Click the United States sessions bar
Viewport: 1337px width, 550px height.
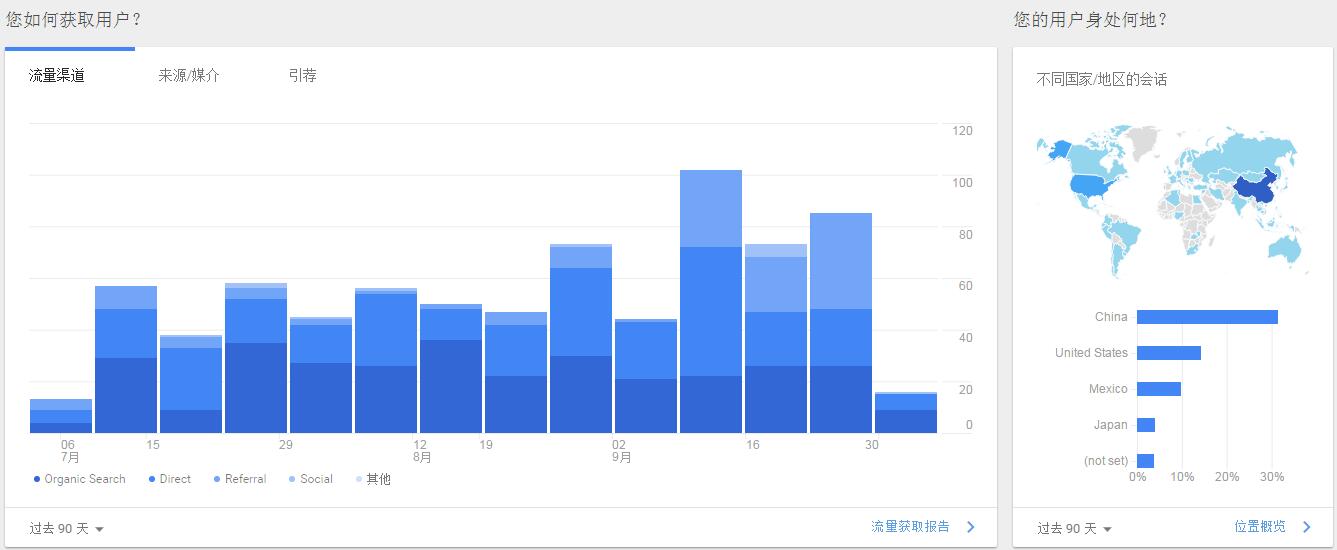point(1168,353)
